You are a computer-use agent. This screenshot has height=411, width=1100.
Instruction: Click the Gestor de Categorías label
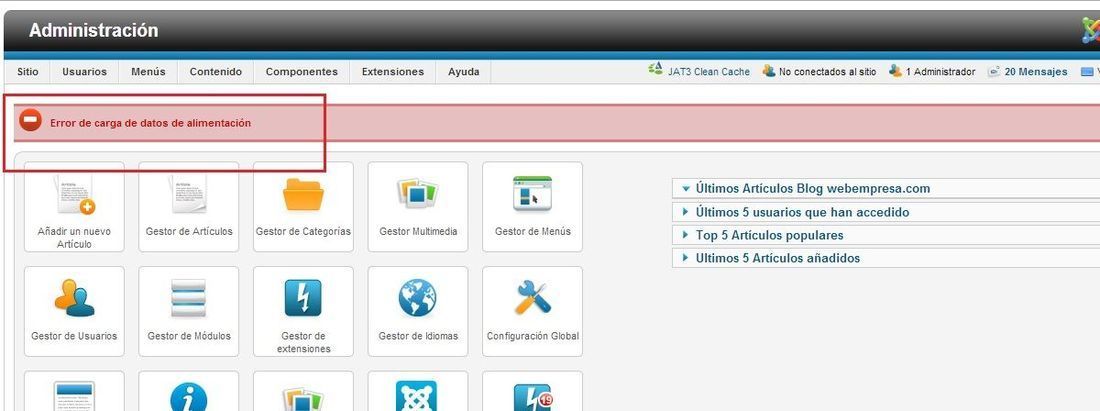303,231
